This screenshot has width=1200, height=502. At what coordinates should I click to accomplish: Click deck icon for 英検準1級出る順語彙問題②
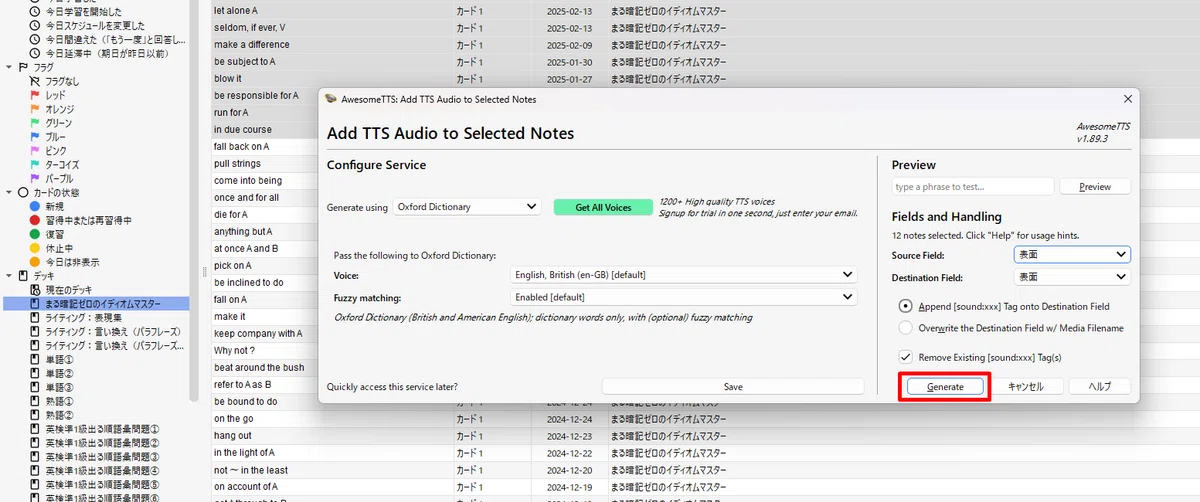pos(36,443)
